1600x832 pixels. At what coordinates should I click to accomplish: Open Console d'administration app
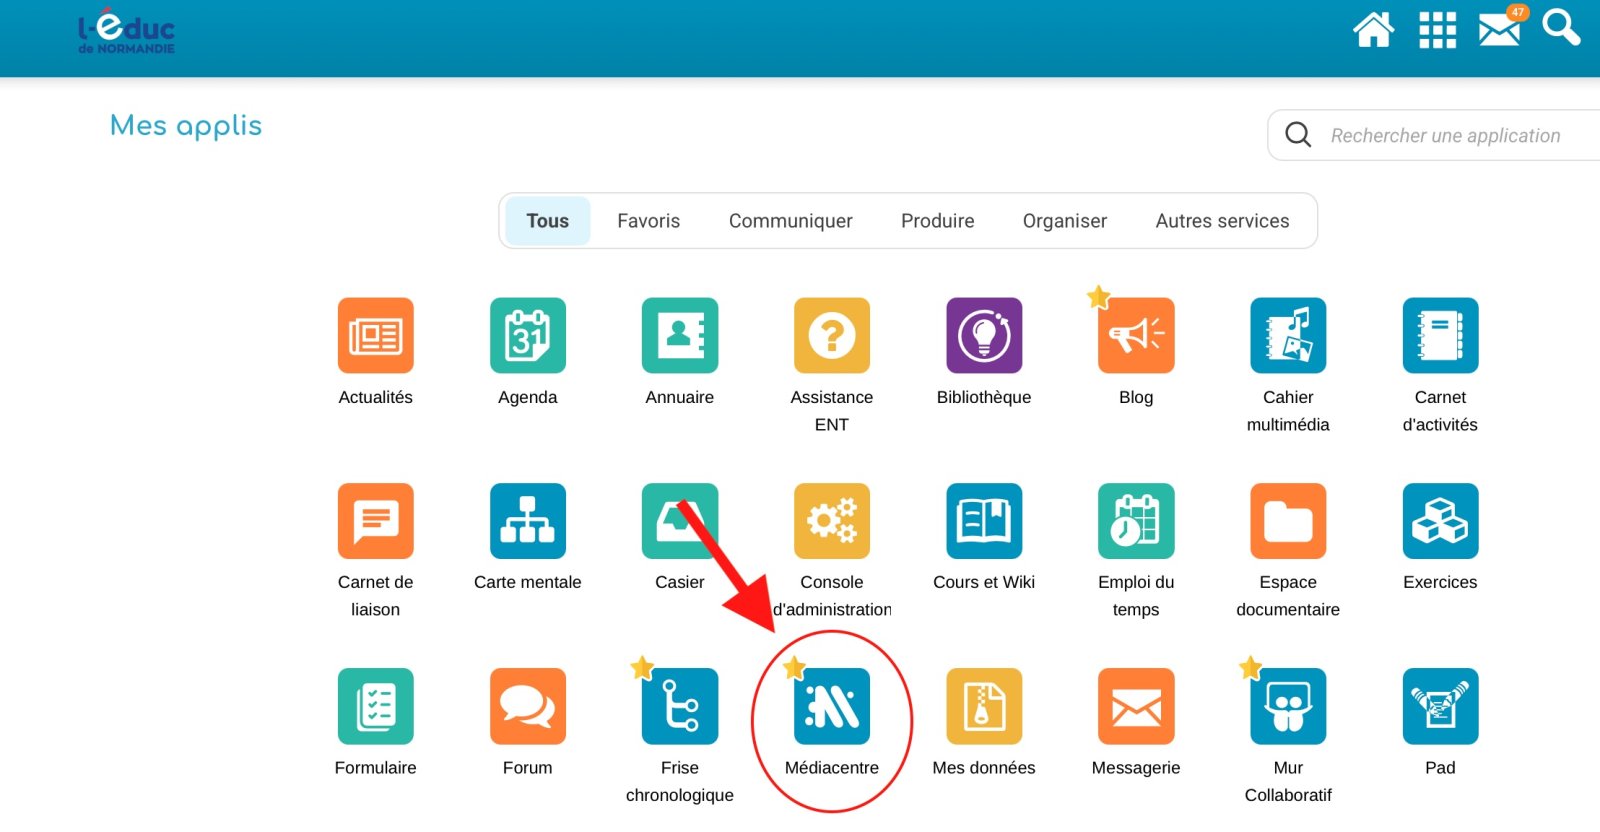click(831, 521)
